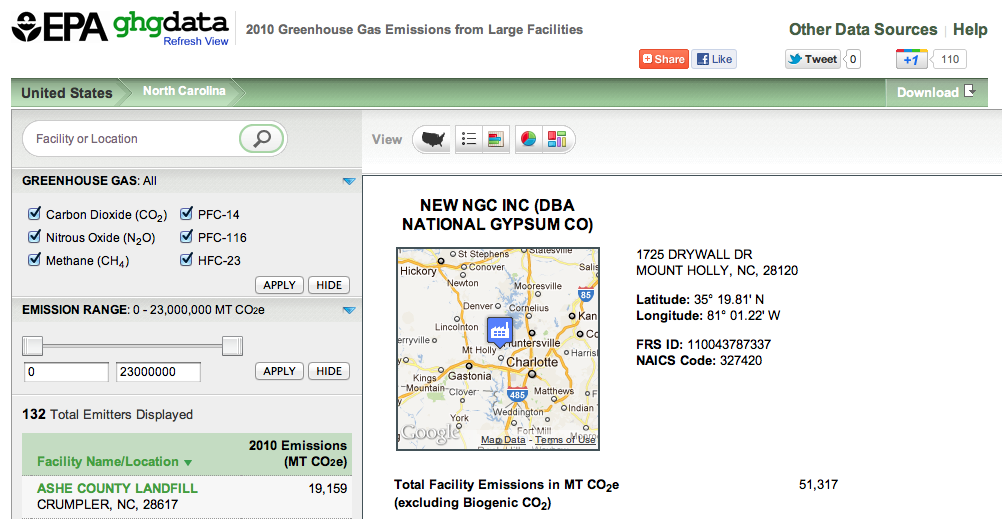The height and width of the screenshot is (519, 1002).
Task: Click the 132 Total Emitters Displayed text
Action: 107,414
